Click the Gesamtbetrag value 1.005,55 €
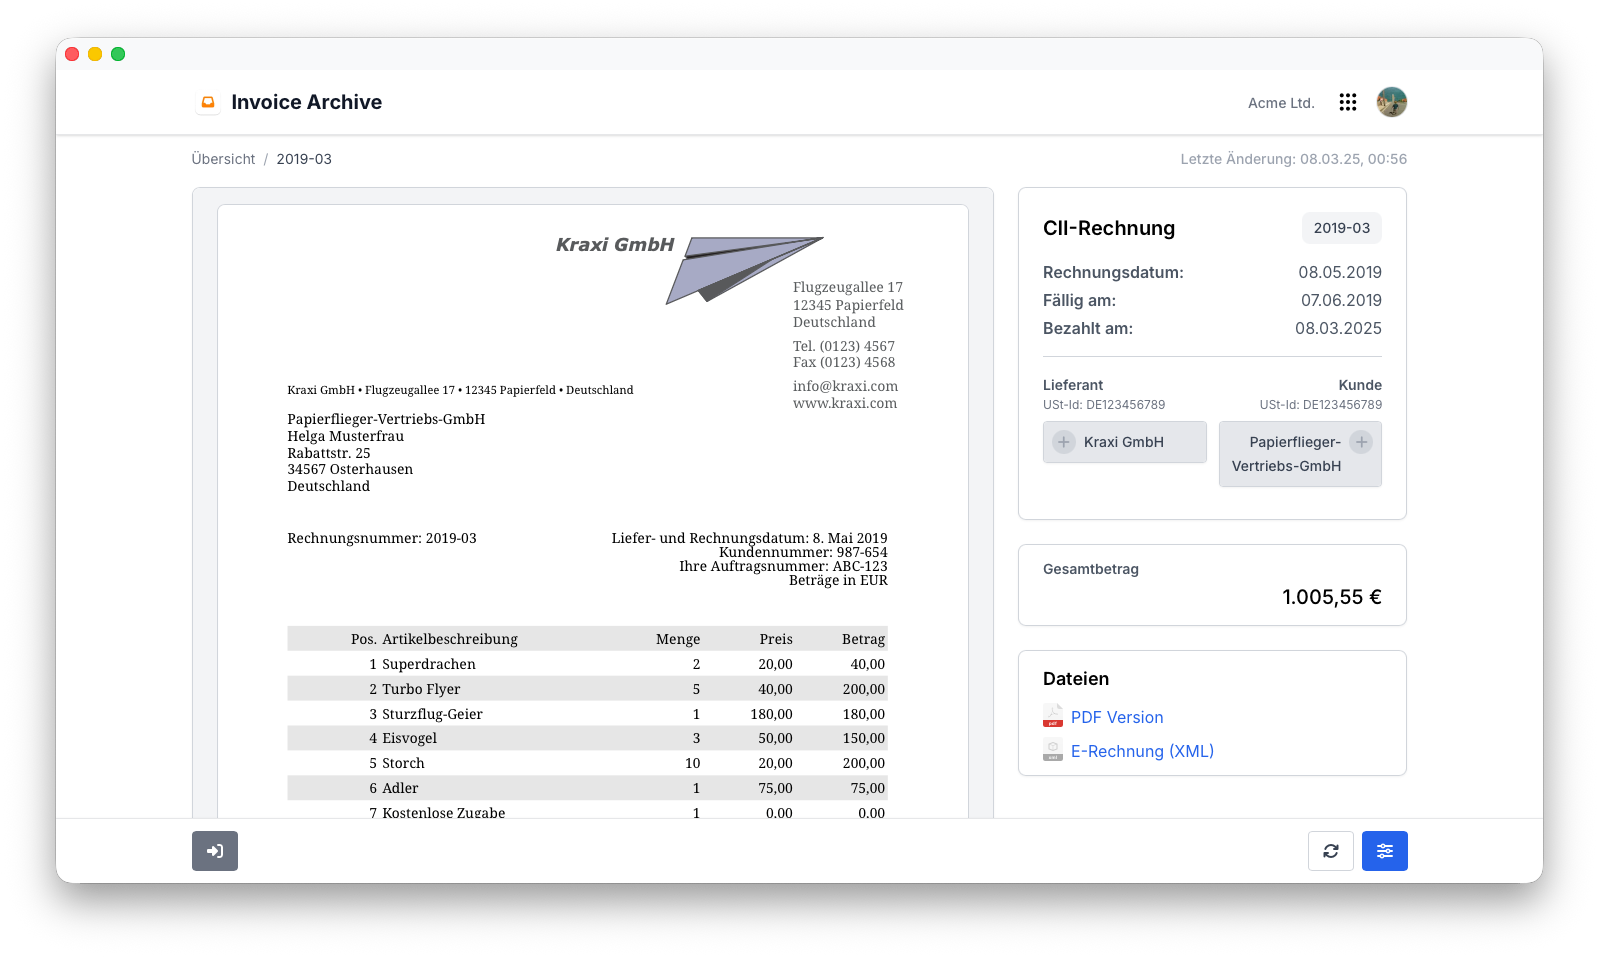 tap(1332, 597)
